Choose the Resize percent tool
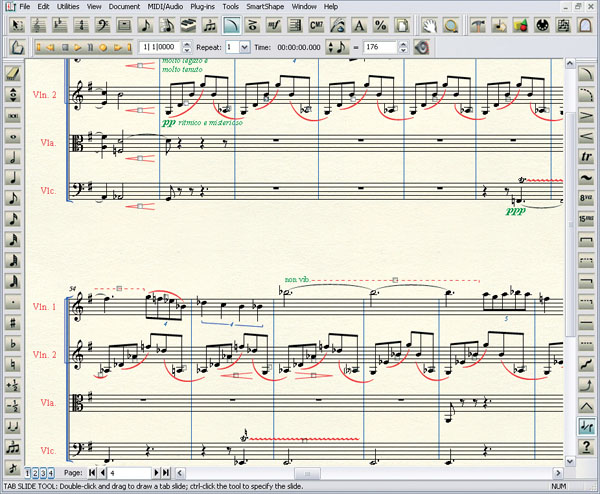Screen dimensions: 600x494 pyautogui.click(x=380, y=26)
